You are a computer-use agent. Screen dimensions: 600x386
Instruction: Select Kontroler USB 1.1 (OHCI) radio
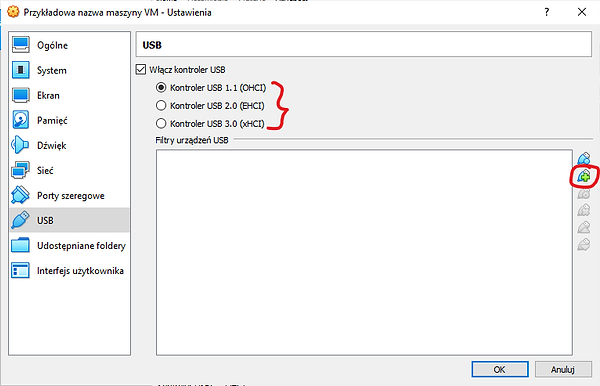pos(161,88)
